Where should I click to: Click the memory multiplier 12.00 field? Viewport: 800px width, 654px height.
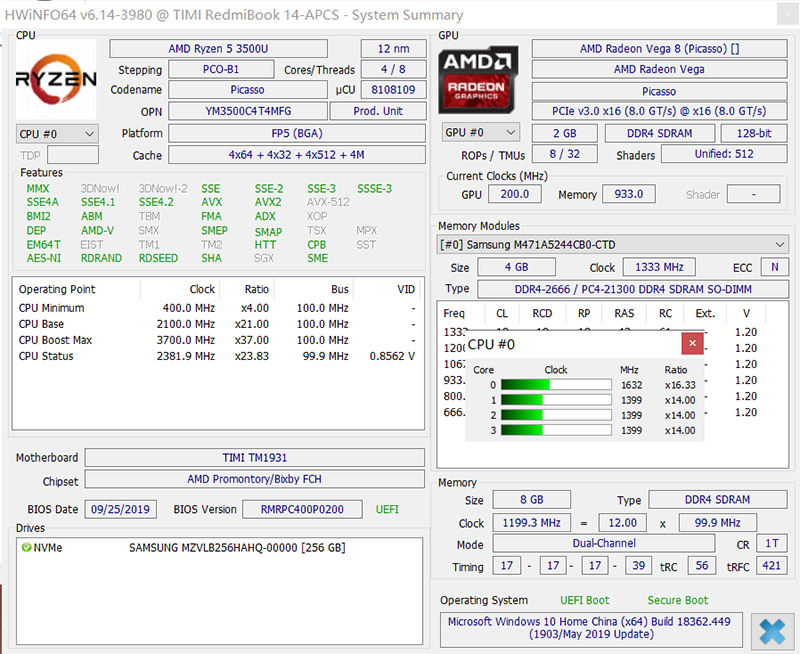622,522
